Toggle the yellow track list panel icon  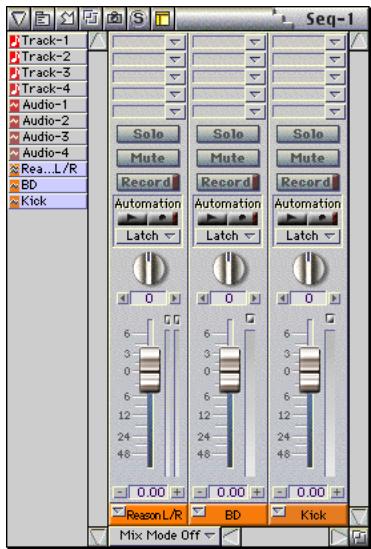[x=163, y=19]
